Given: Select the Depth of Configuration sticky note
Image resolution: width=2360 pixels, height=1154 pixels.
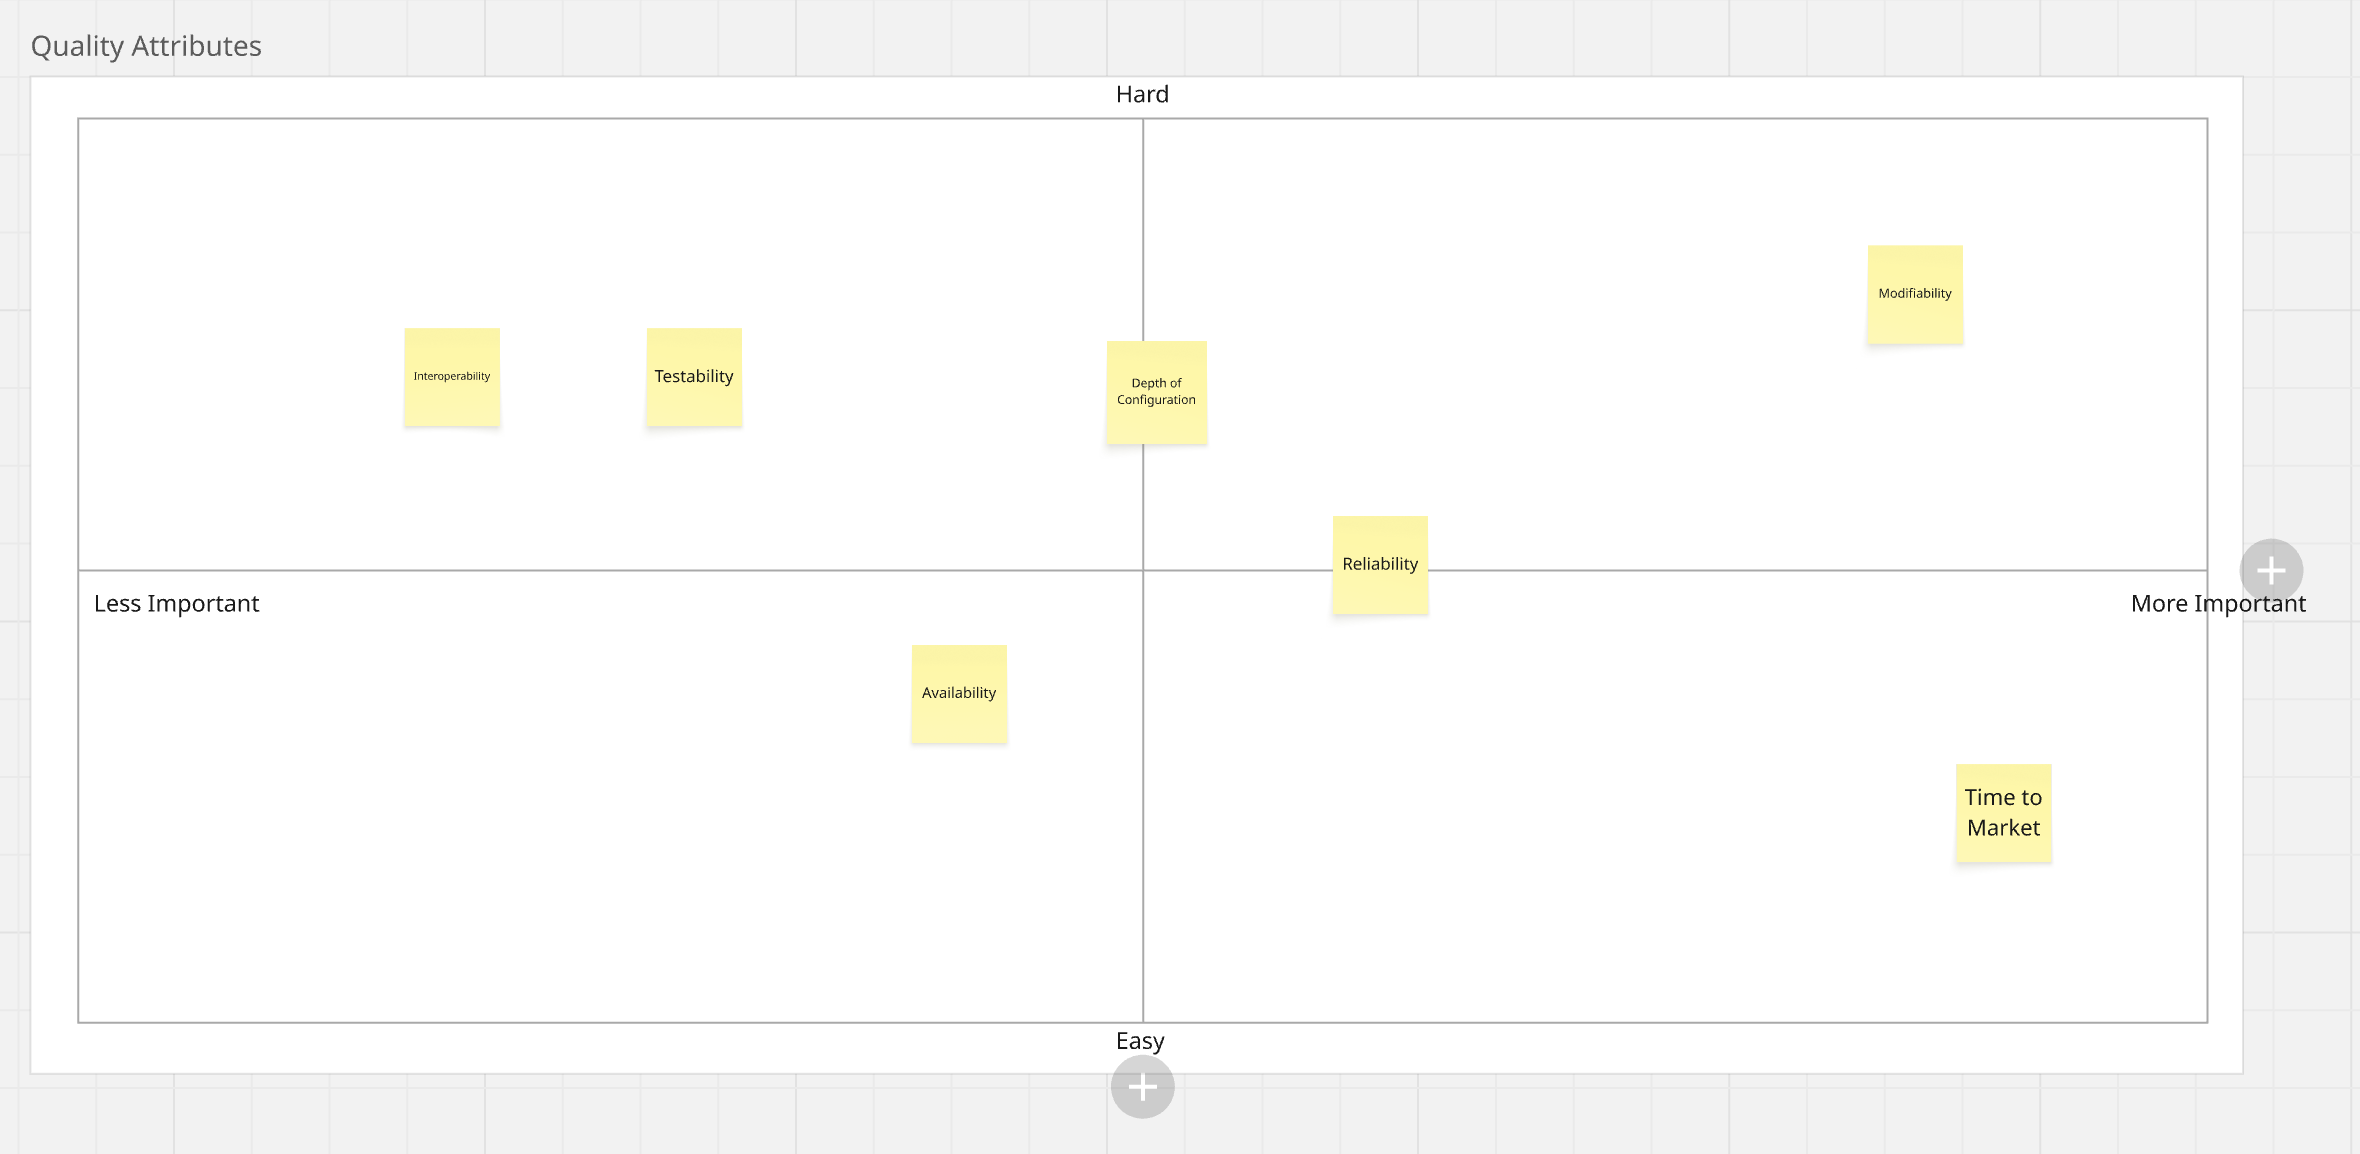Looking at the screenshot, I should (1157, 392).
